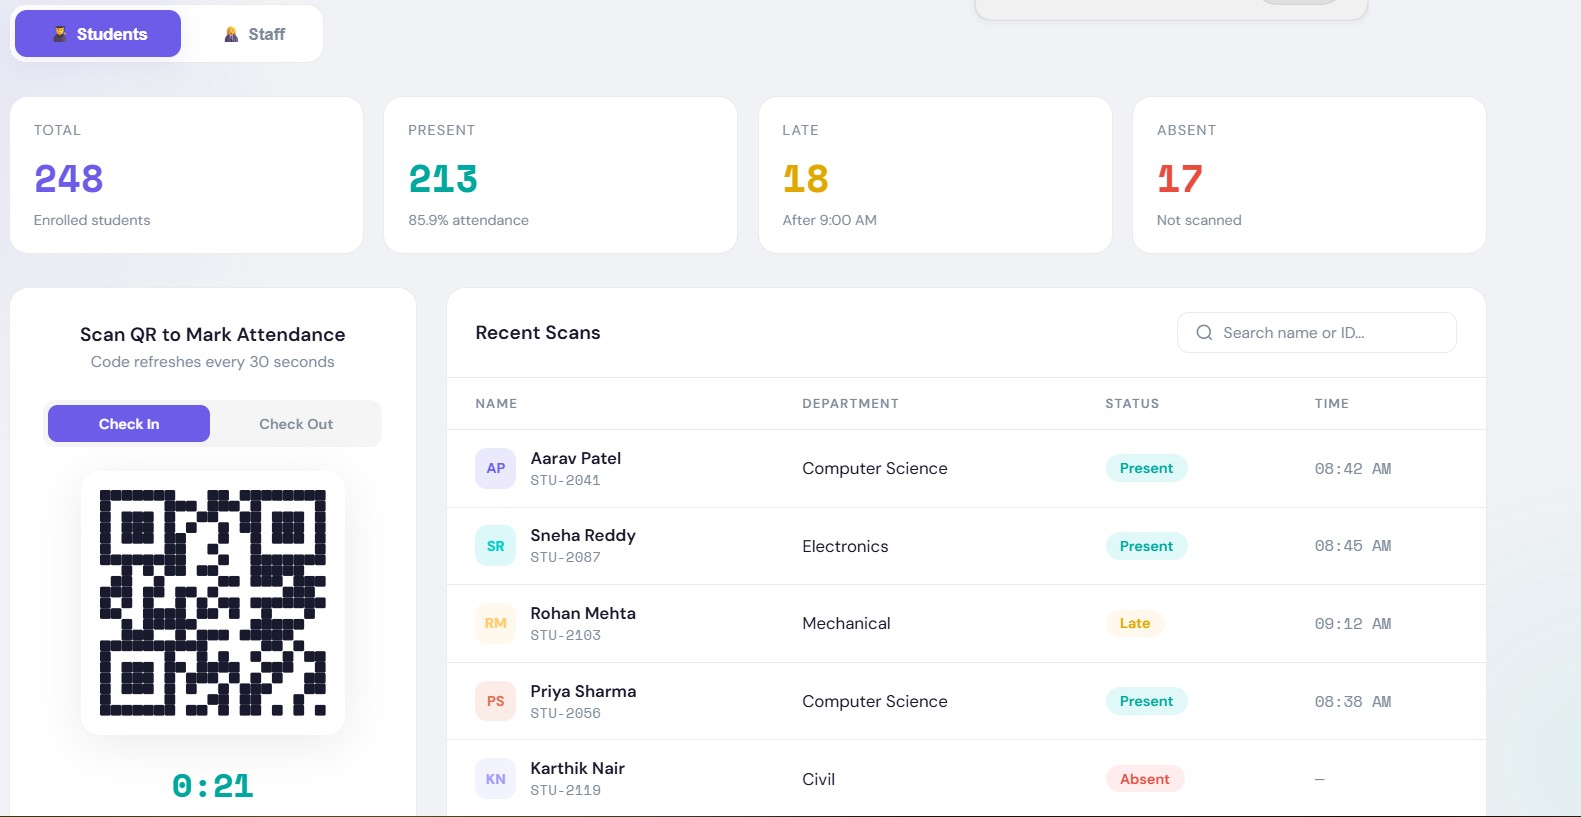1581x817 pixels.
Task: Click the RM avatar for Rohan Mehta
Action: click(x=495, y=623)
